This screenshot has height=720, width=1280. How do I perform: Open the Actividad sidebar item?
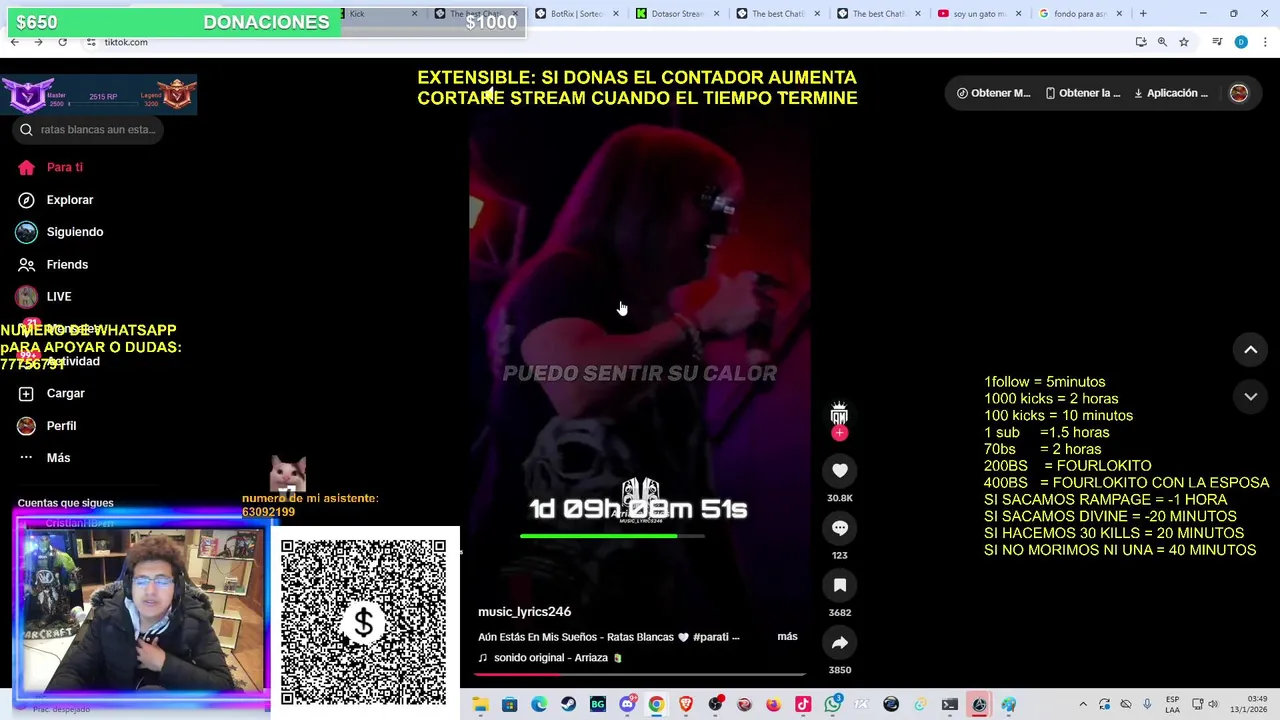click(x=60, y=361)
